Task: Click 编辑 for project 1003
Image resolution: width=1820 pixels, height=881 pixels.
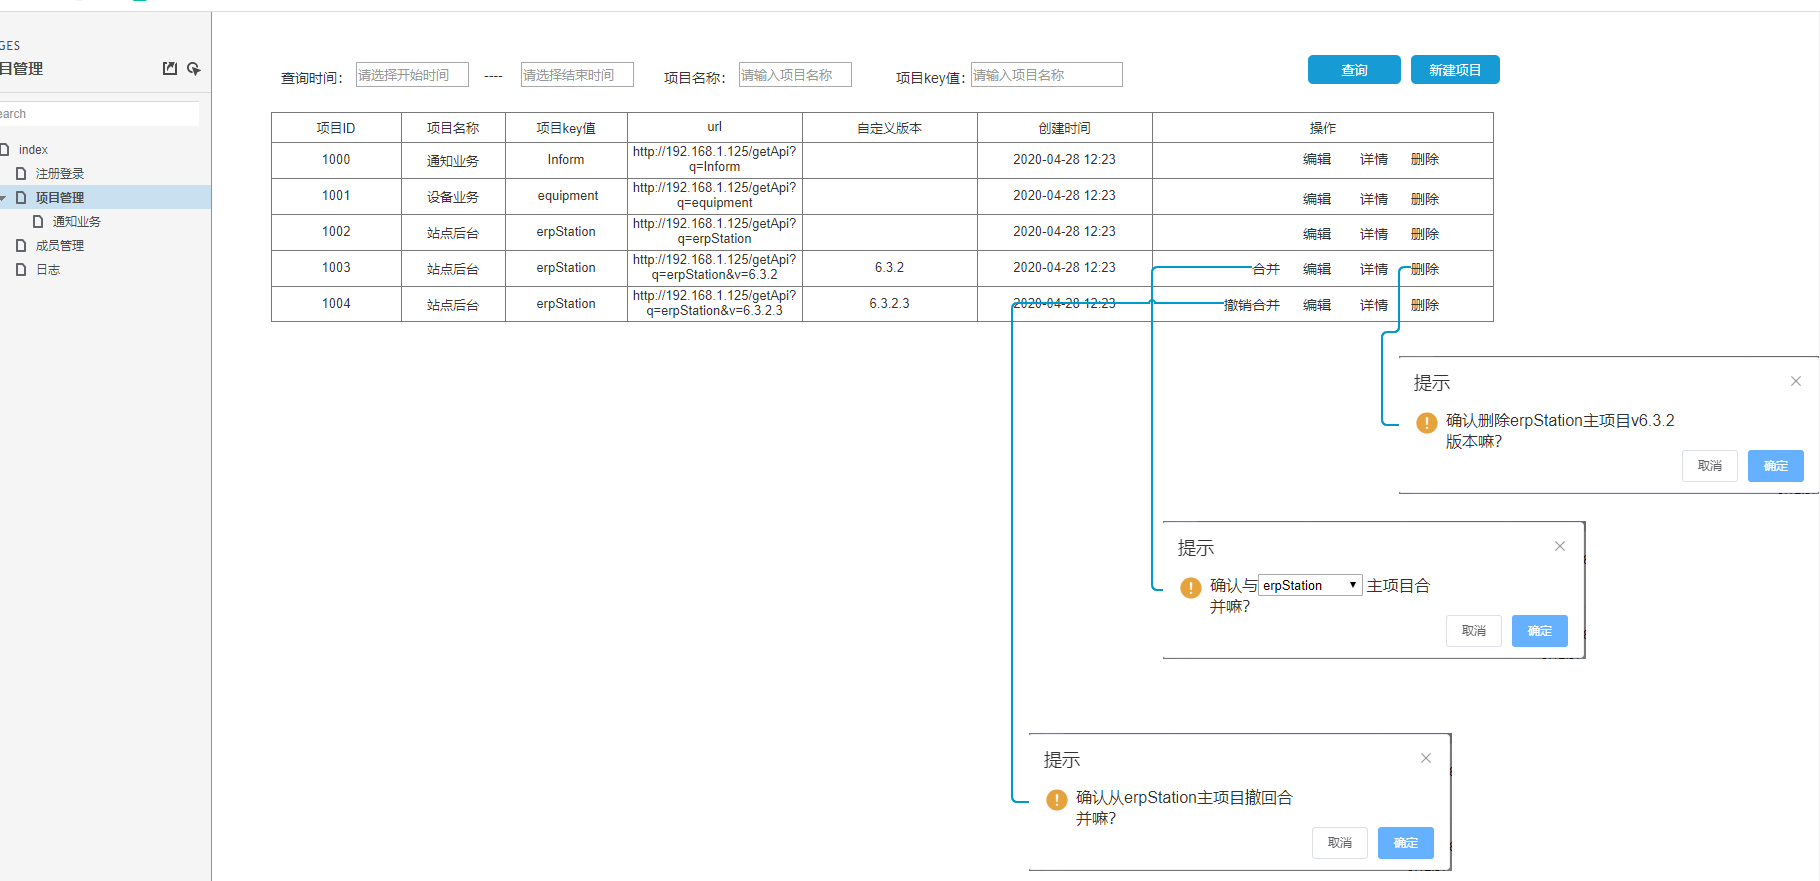Action: click(x=1317, y=269)
